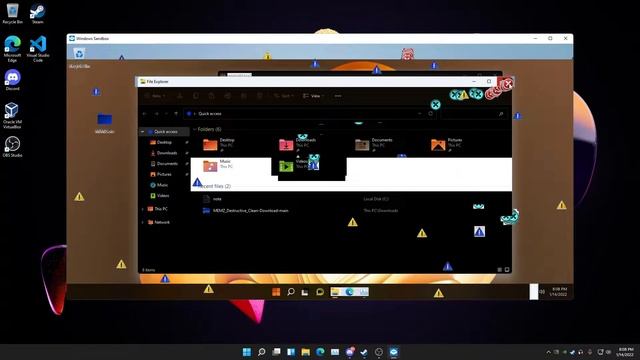Refresh the Quick access view
The image size is (640, 360).
[x=431, y=114]
